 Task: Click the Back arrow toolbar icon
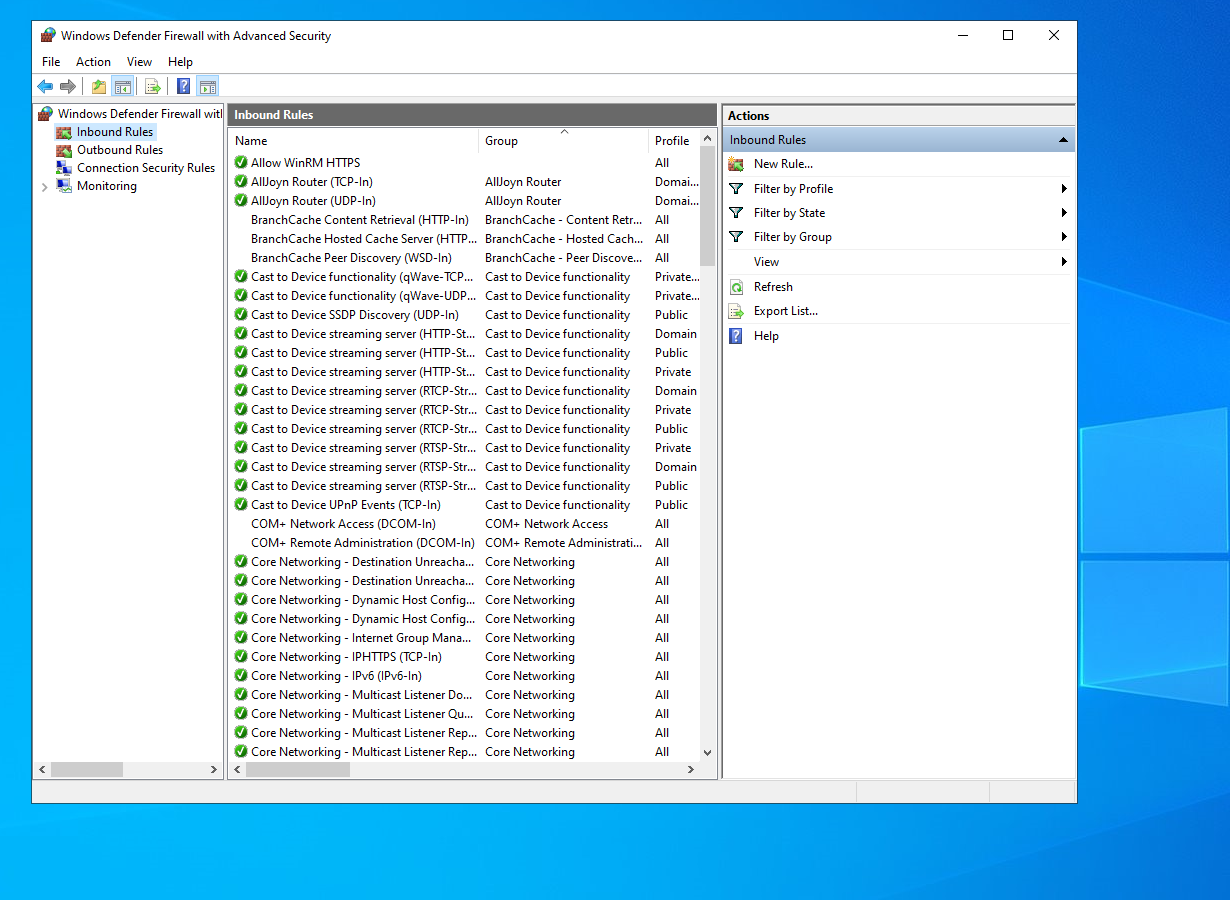45,87
